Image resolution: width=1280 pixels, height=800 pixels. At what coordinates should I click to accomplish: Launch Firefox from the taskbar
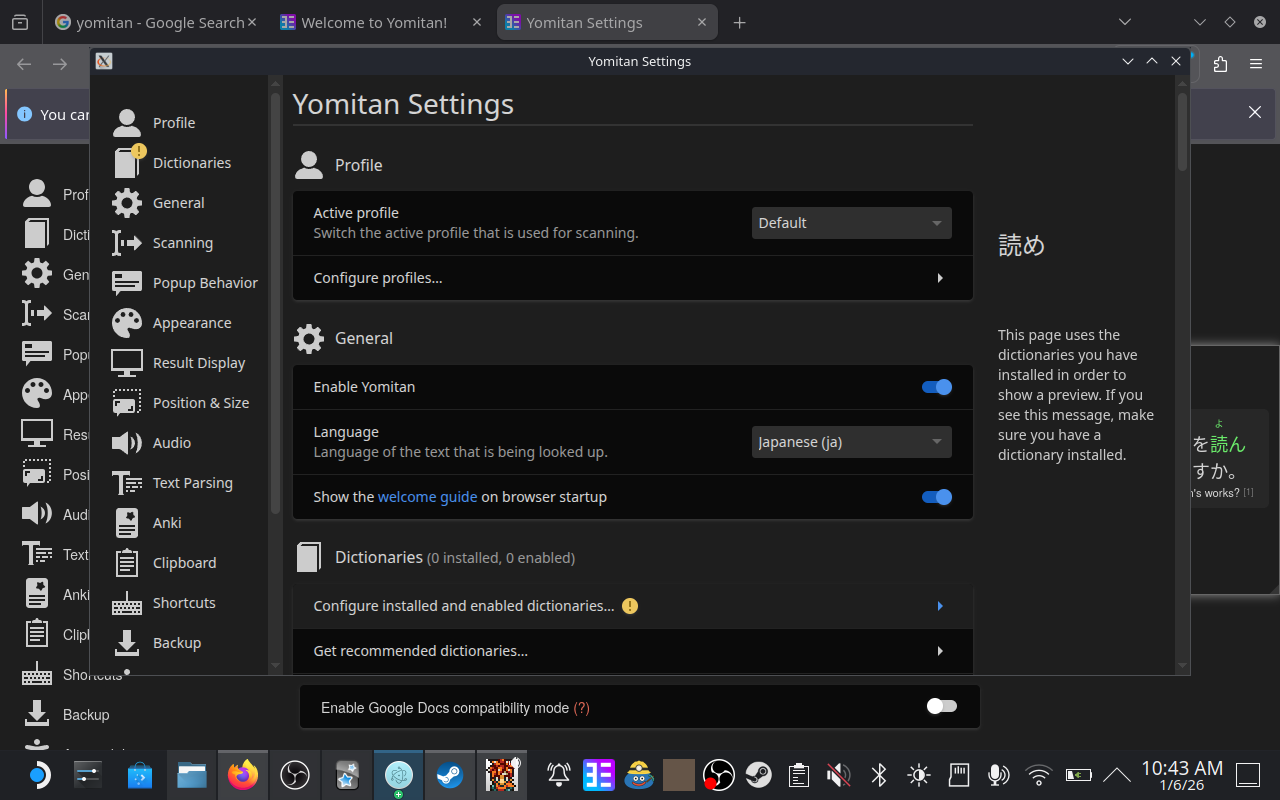[x=242, y=775]
